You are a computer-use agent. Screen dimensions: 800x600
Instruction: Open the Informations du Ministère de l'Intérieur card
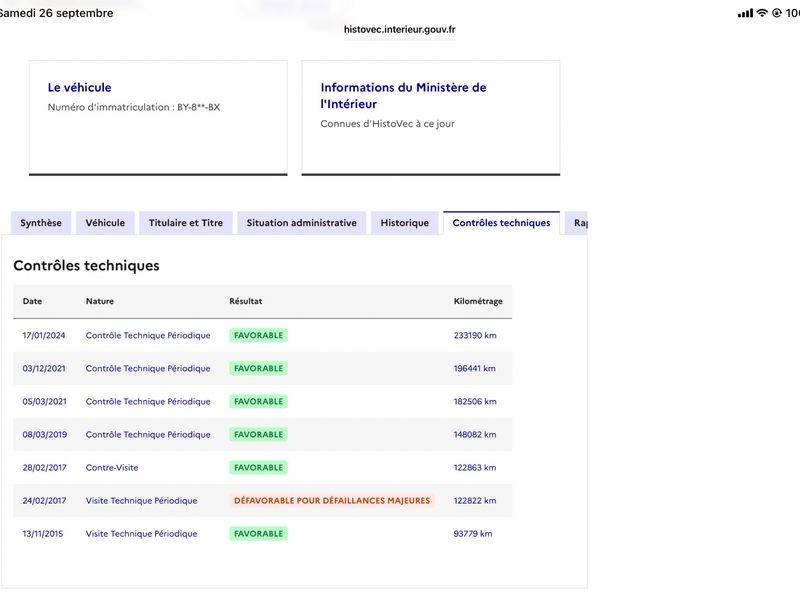tap(431, 118)
